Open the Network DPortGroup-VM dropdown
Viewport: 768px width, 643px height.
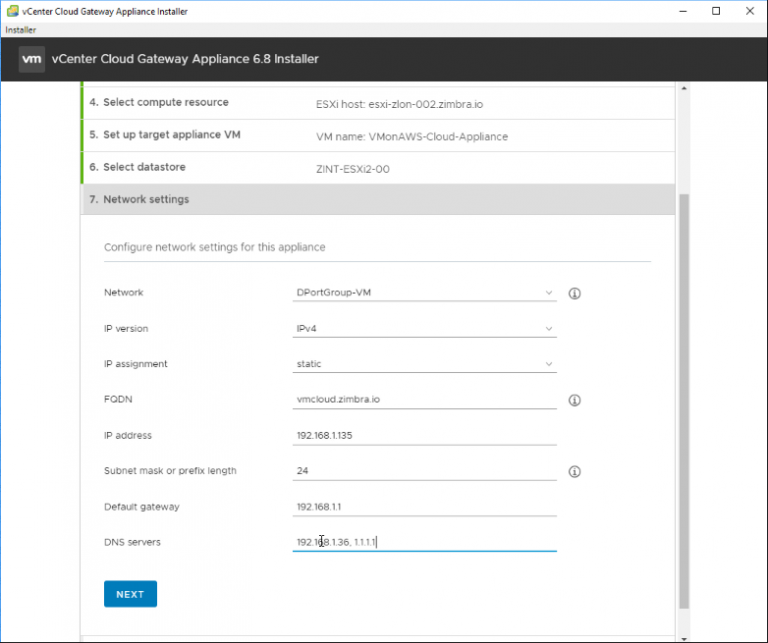pos(424,293)
